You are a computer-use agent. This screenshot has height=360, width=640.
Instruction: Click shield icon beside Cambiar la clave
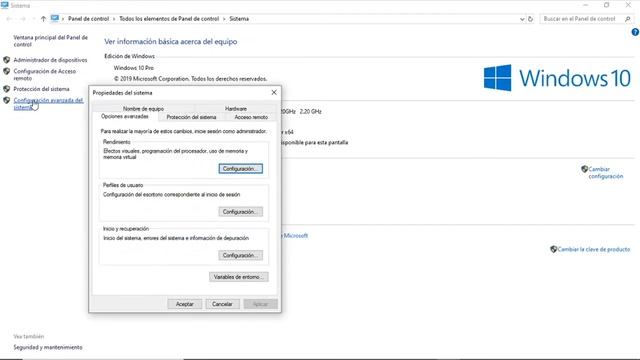(x=553, y=249)
